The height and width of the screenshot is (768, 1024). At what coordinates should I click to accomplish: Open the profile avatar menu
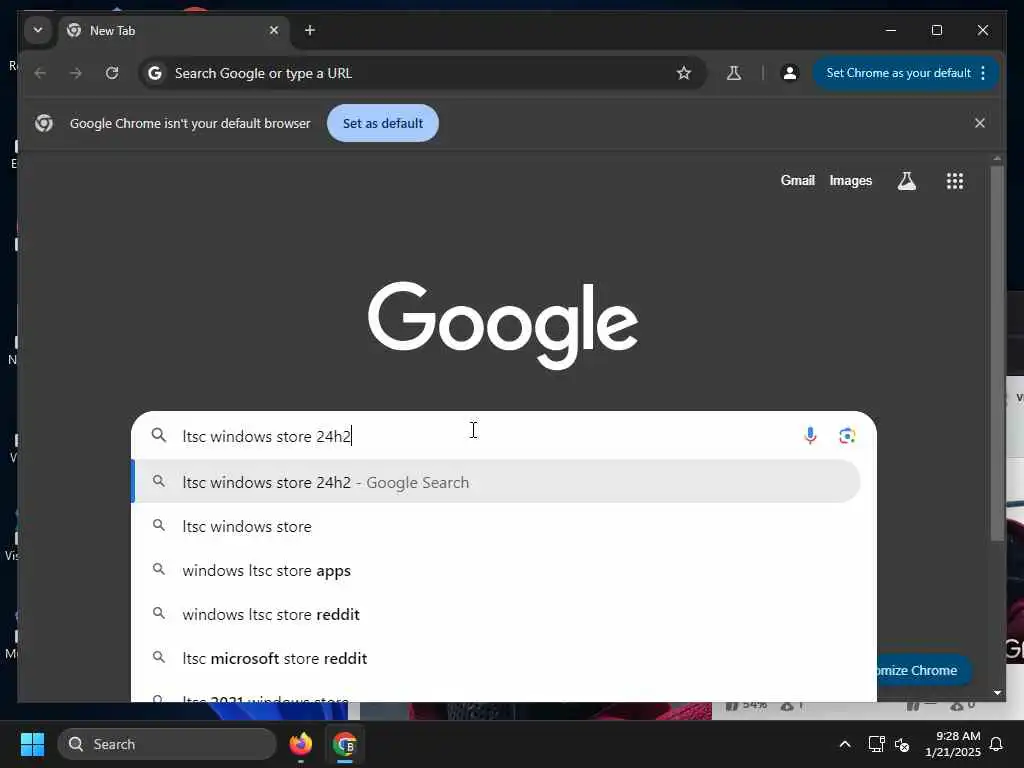[x=790, y=73]
